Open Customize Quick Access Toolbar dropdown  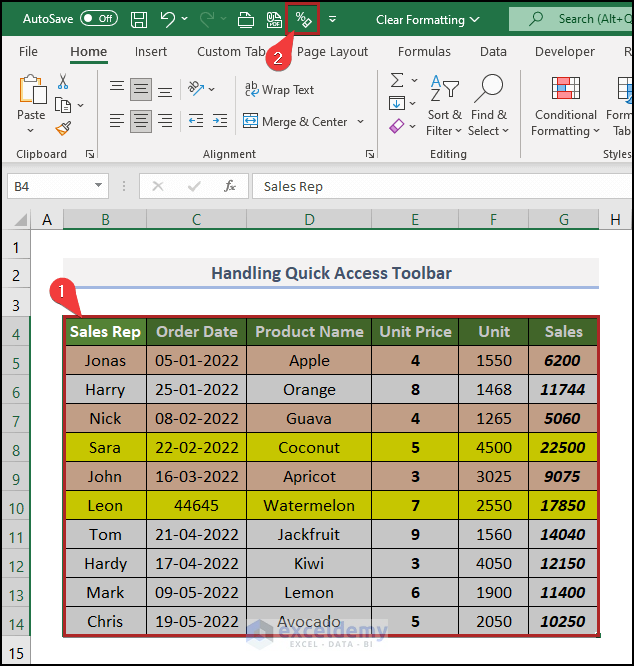coord(332,19)
